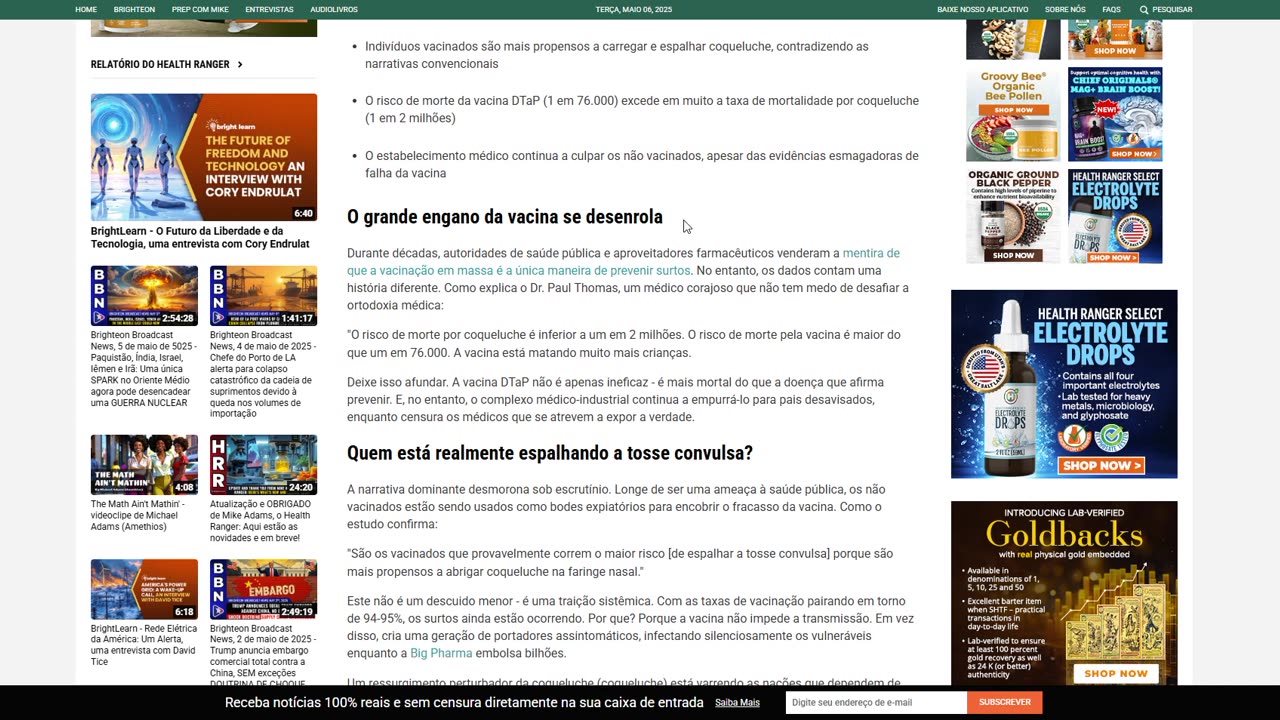
Task: Open SOBRE NÓS page
Action: (x=1065, y=9)
